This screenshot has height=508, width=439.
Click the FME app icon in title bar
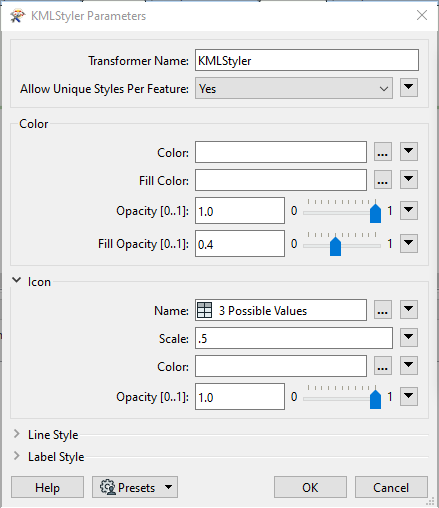point(17,16)
